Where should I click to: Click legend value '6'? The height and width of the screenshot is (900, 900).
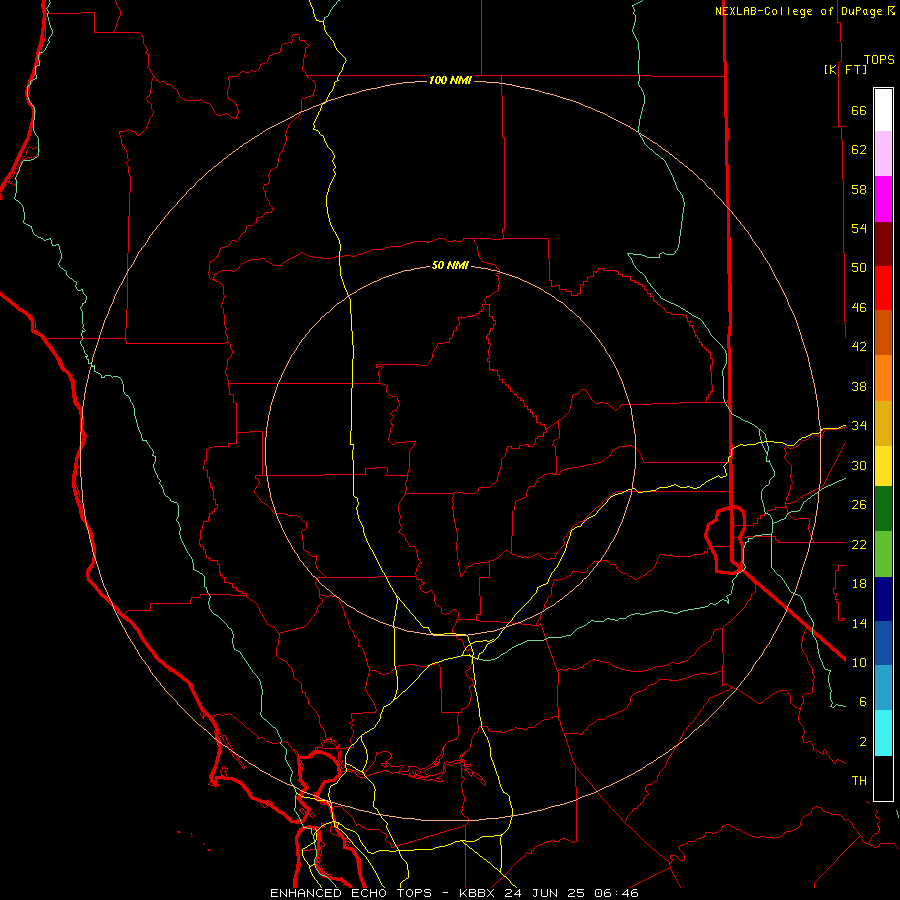(x=863, y=702)
